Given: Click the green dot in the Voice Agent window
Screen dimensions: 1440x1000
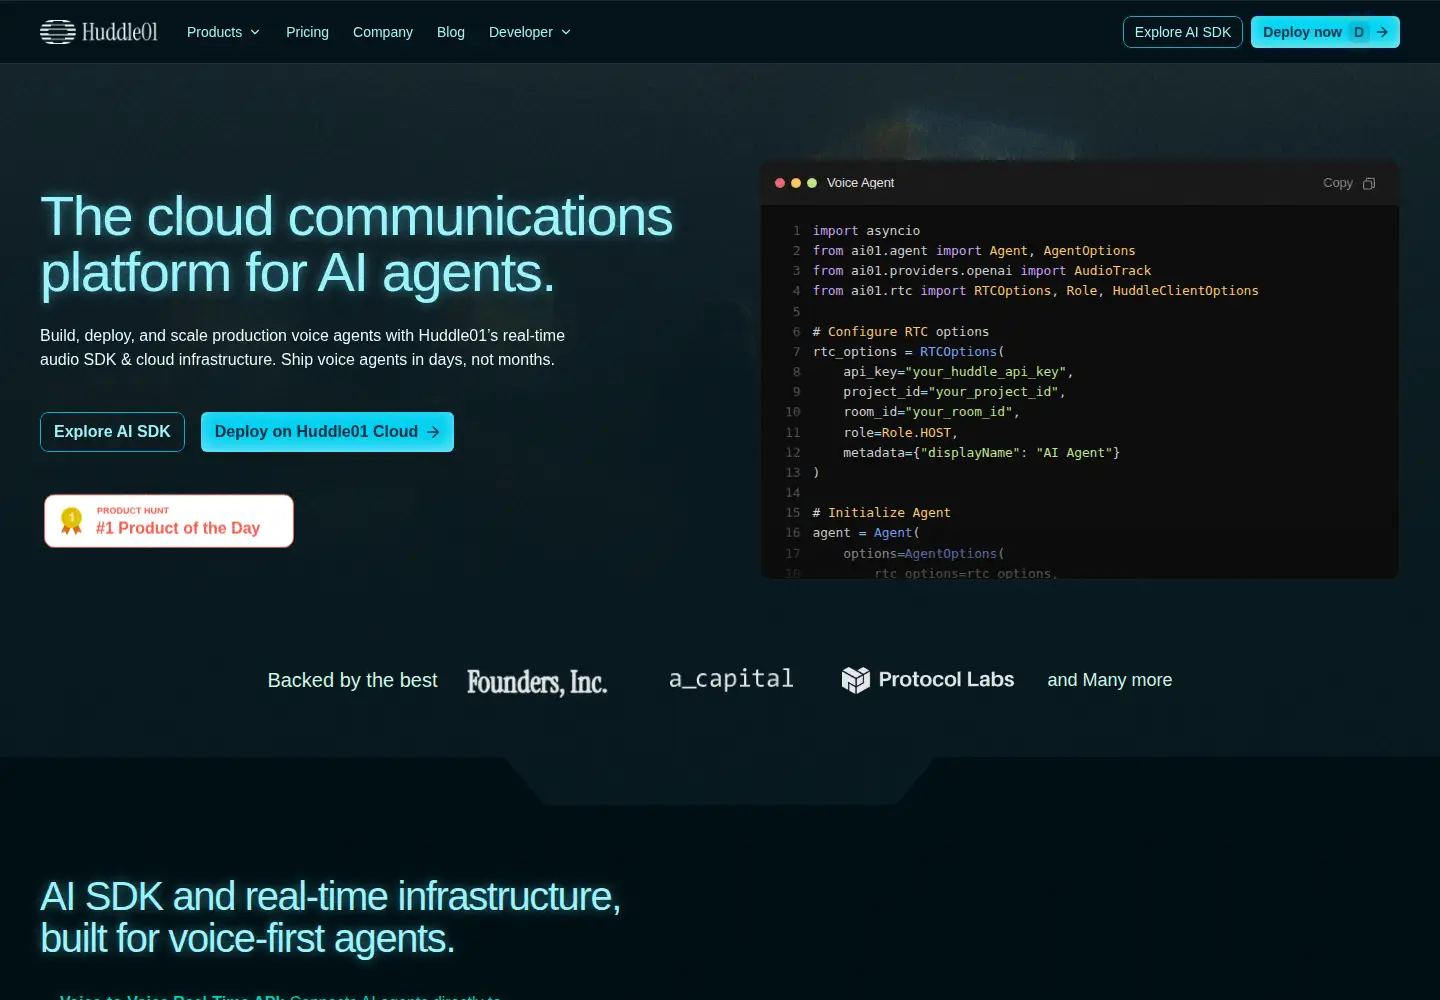Looking at the screenshot, I should tap(812, 183).
